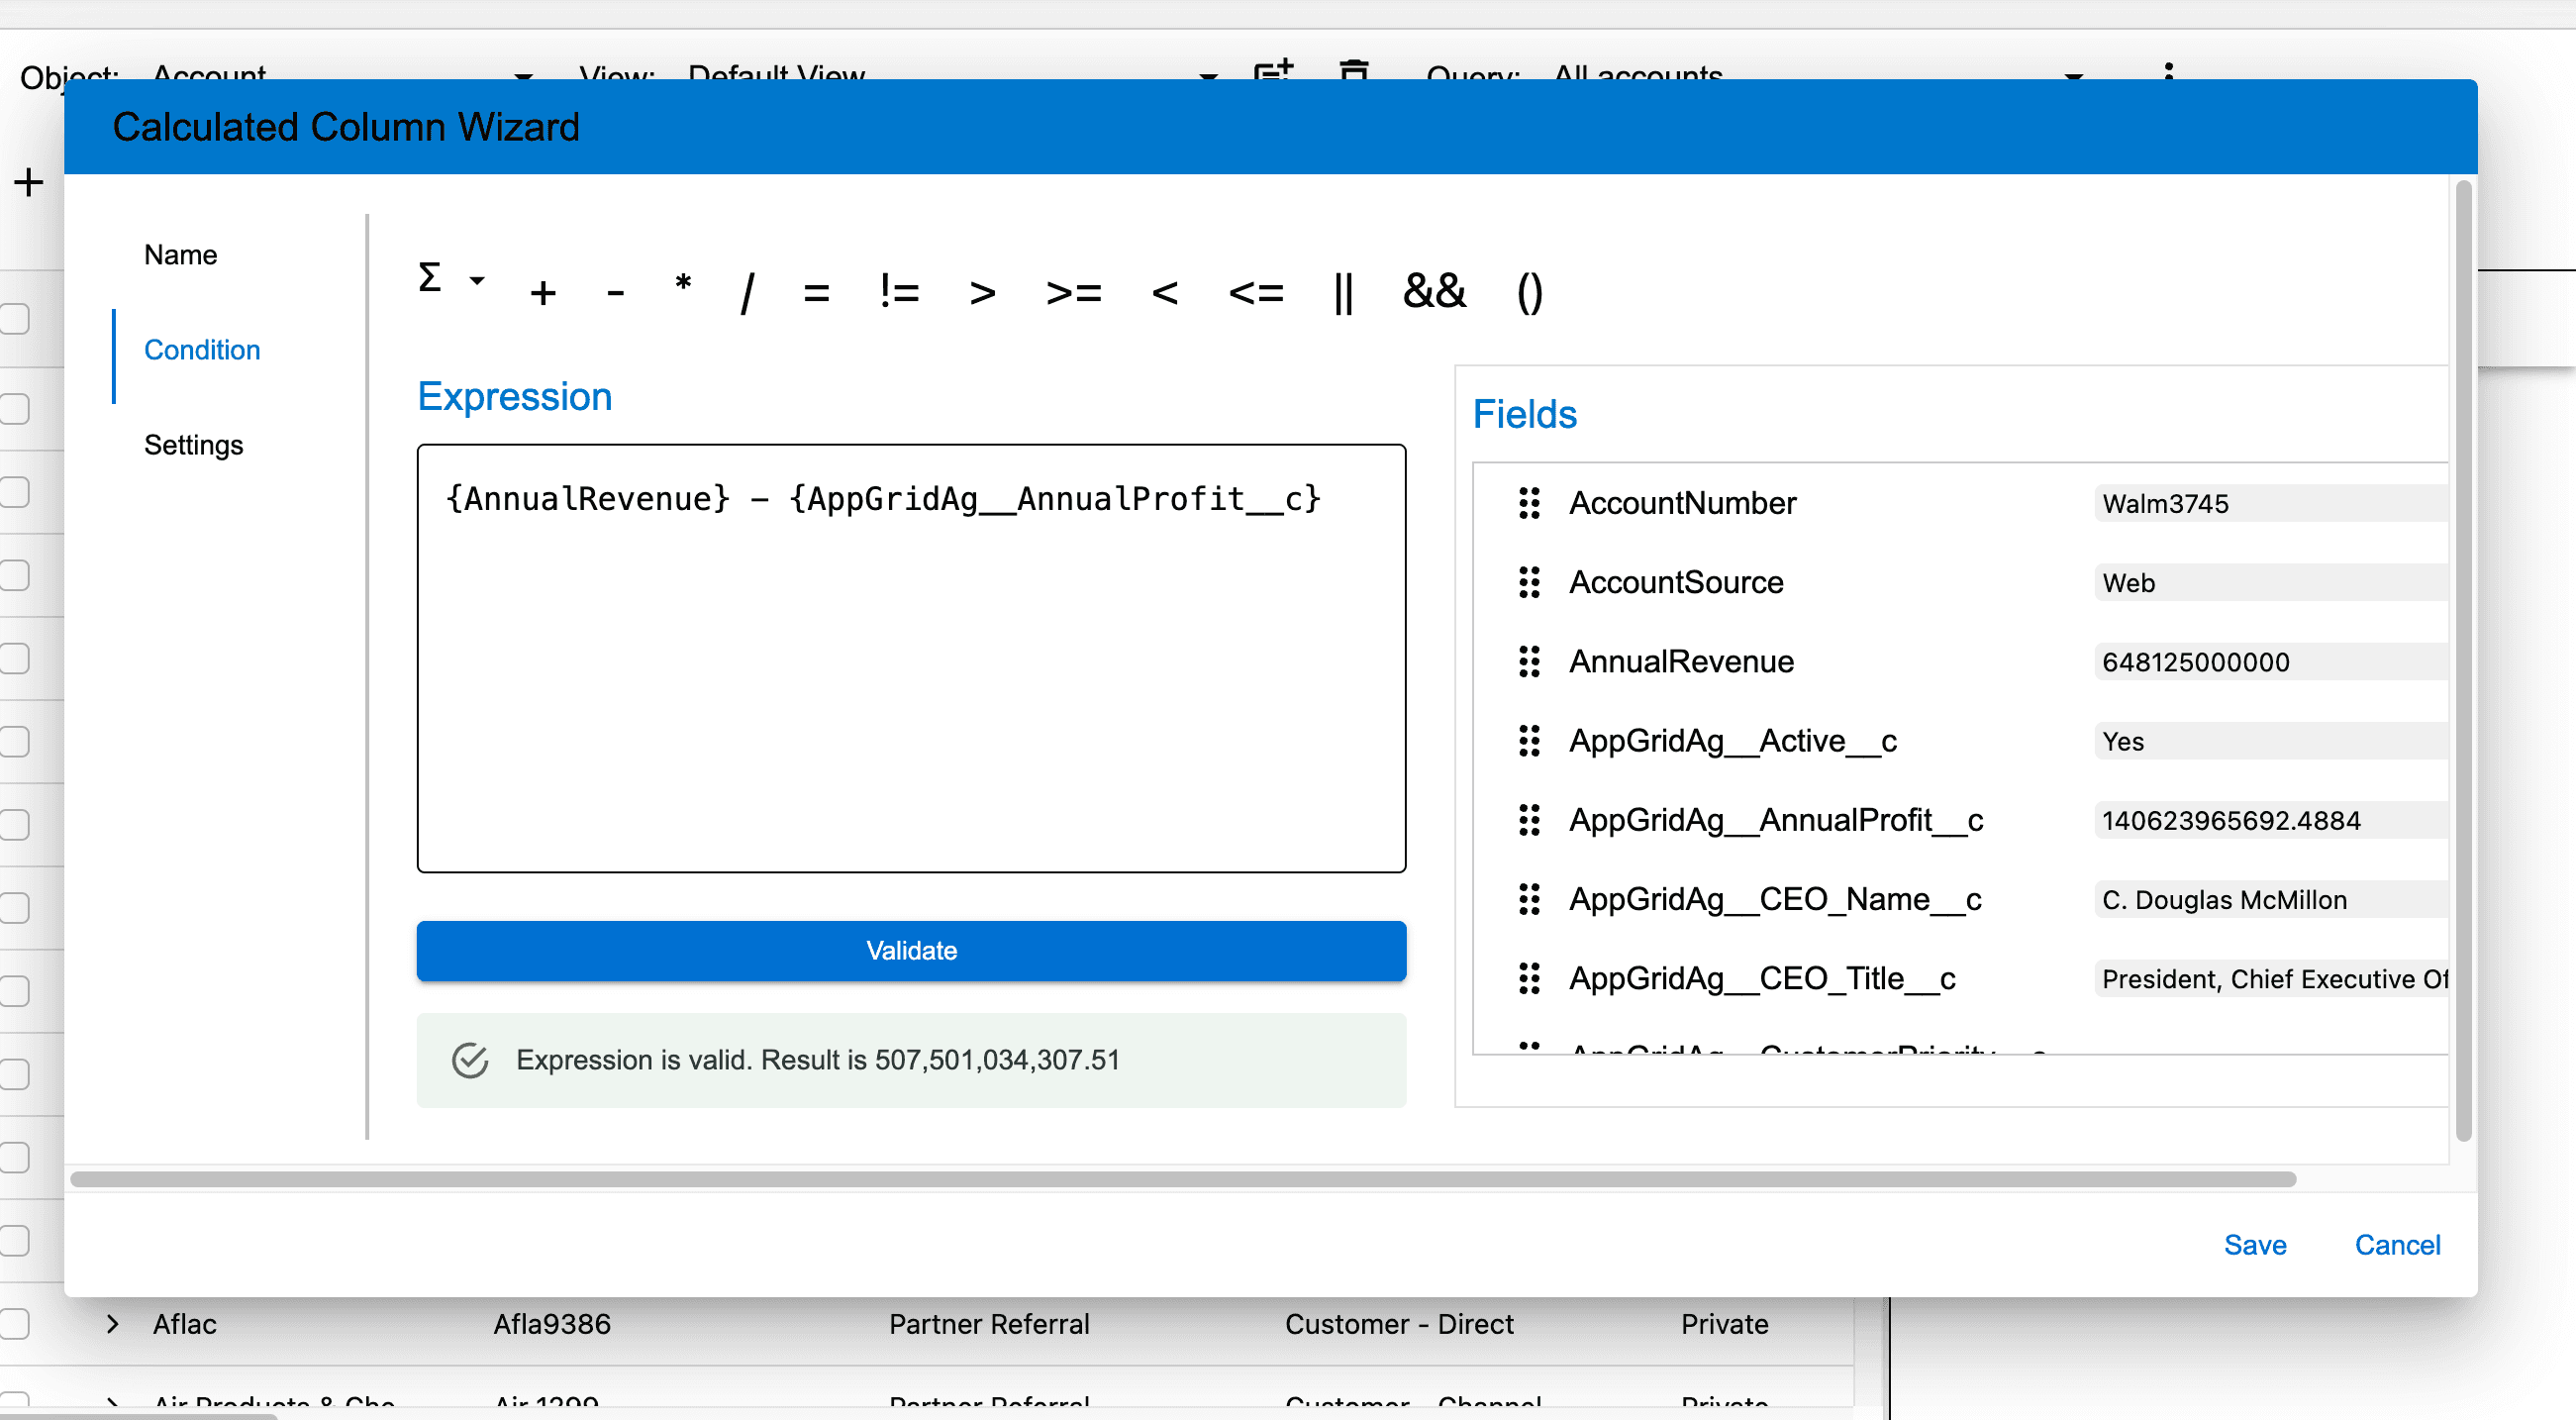The height and width of the screenshot is (1420, 2576).
Task: Tick the checkbox just above Aflac row
Action: (14, 1241)
